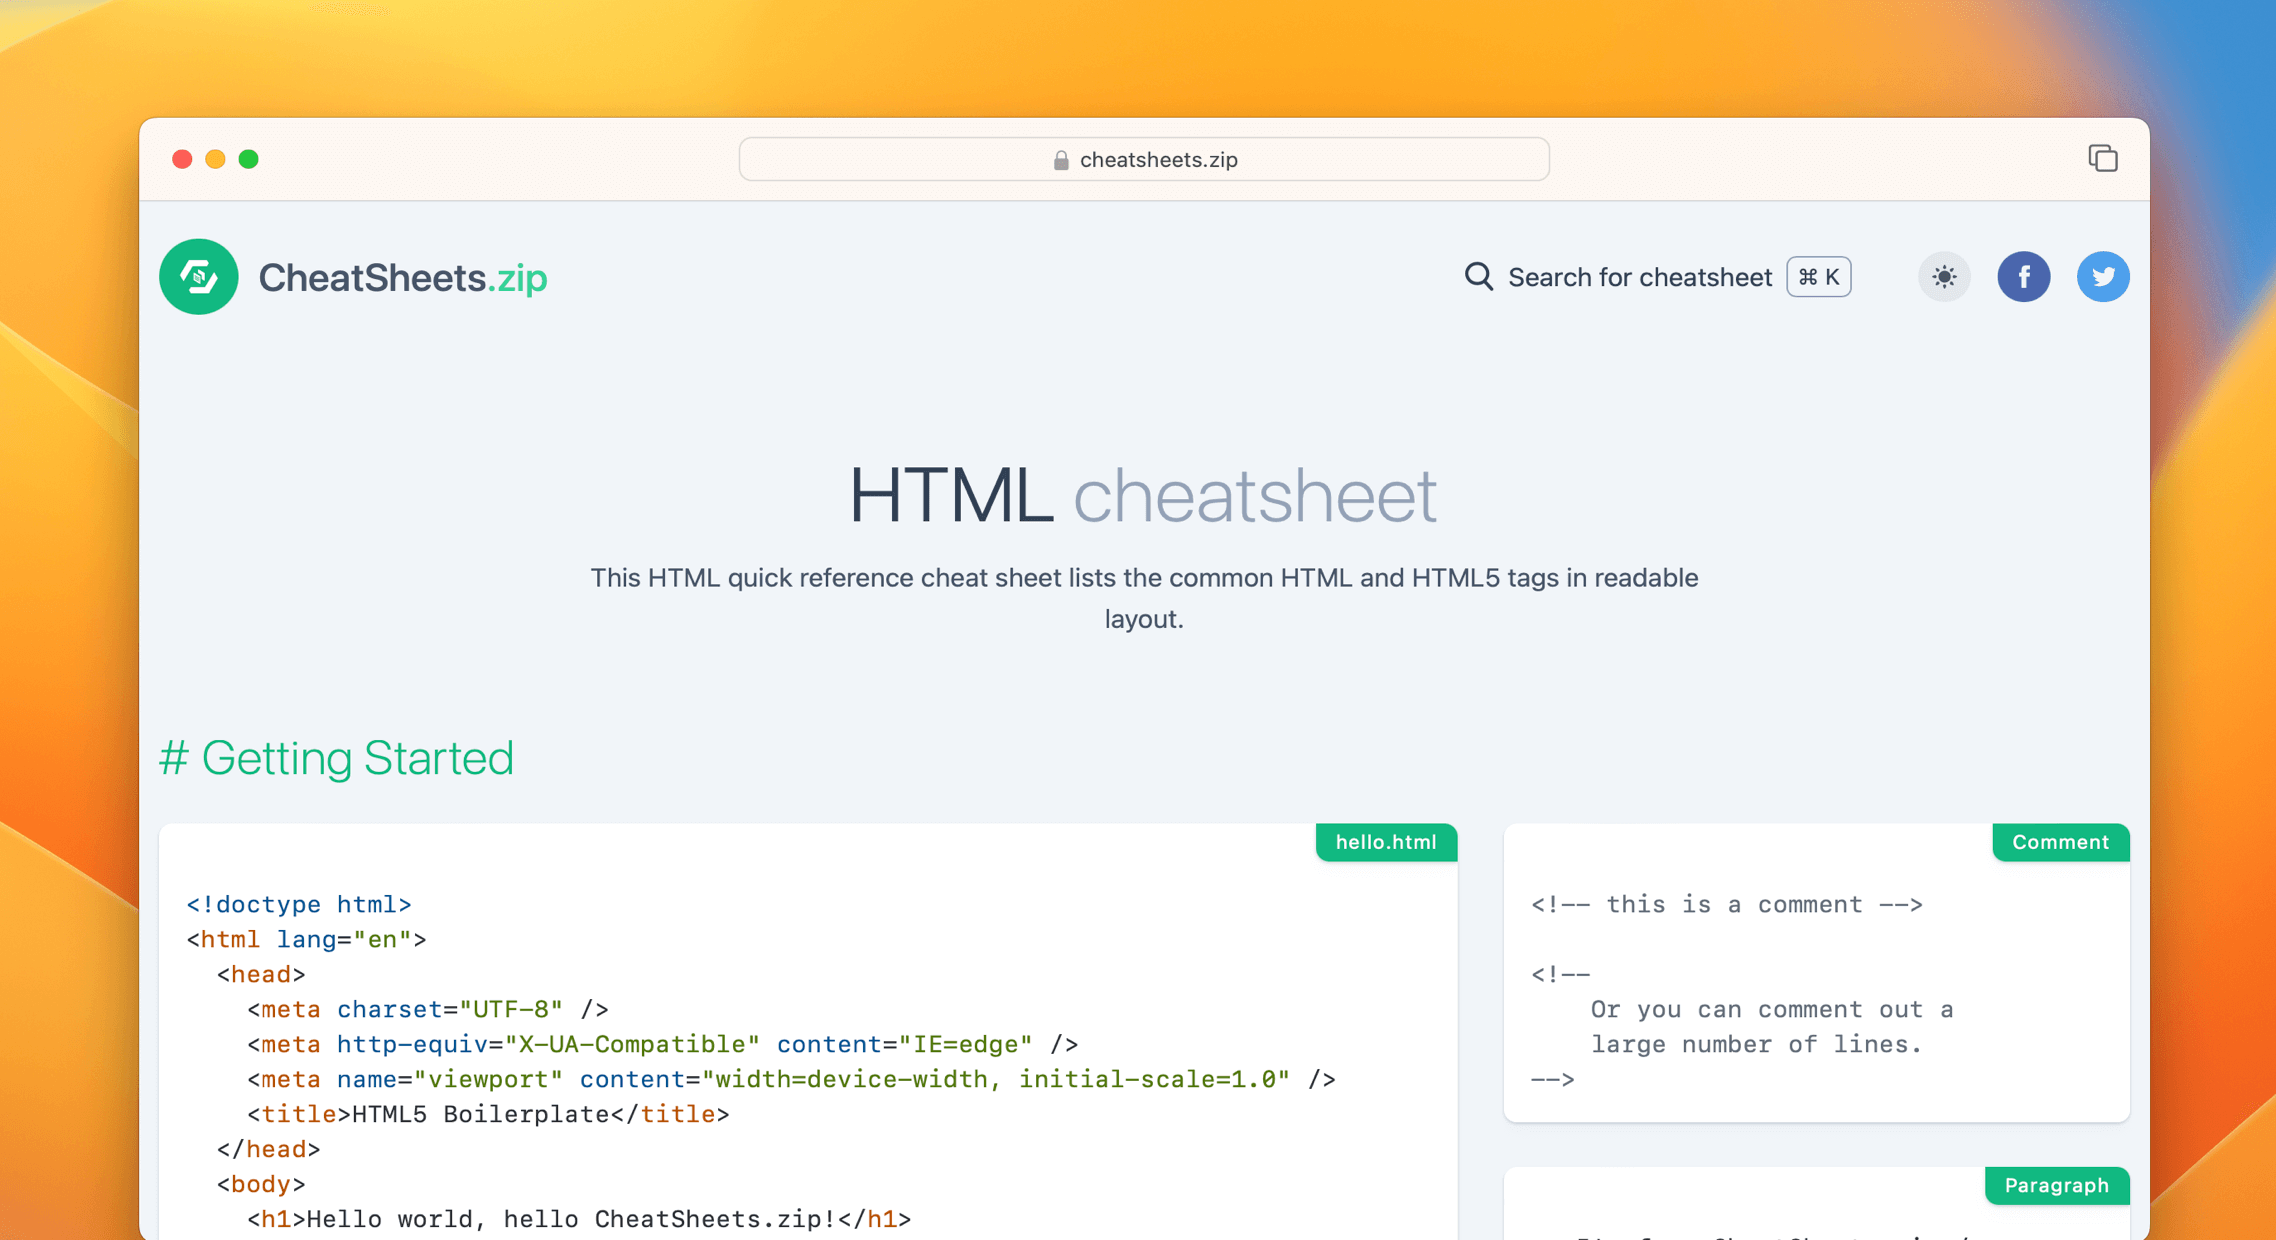The image size is (2276, 1240).
Task: Click the CheatSheets.zip site title text
Action: (x=404, y=277)
